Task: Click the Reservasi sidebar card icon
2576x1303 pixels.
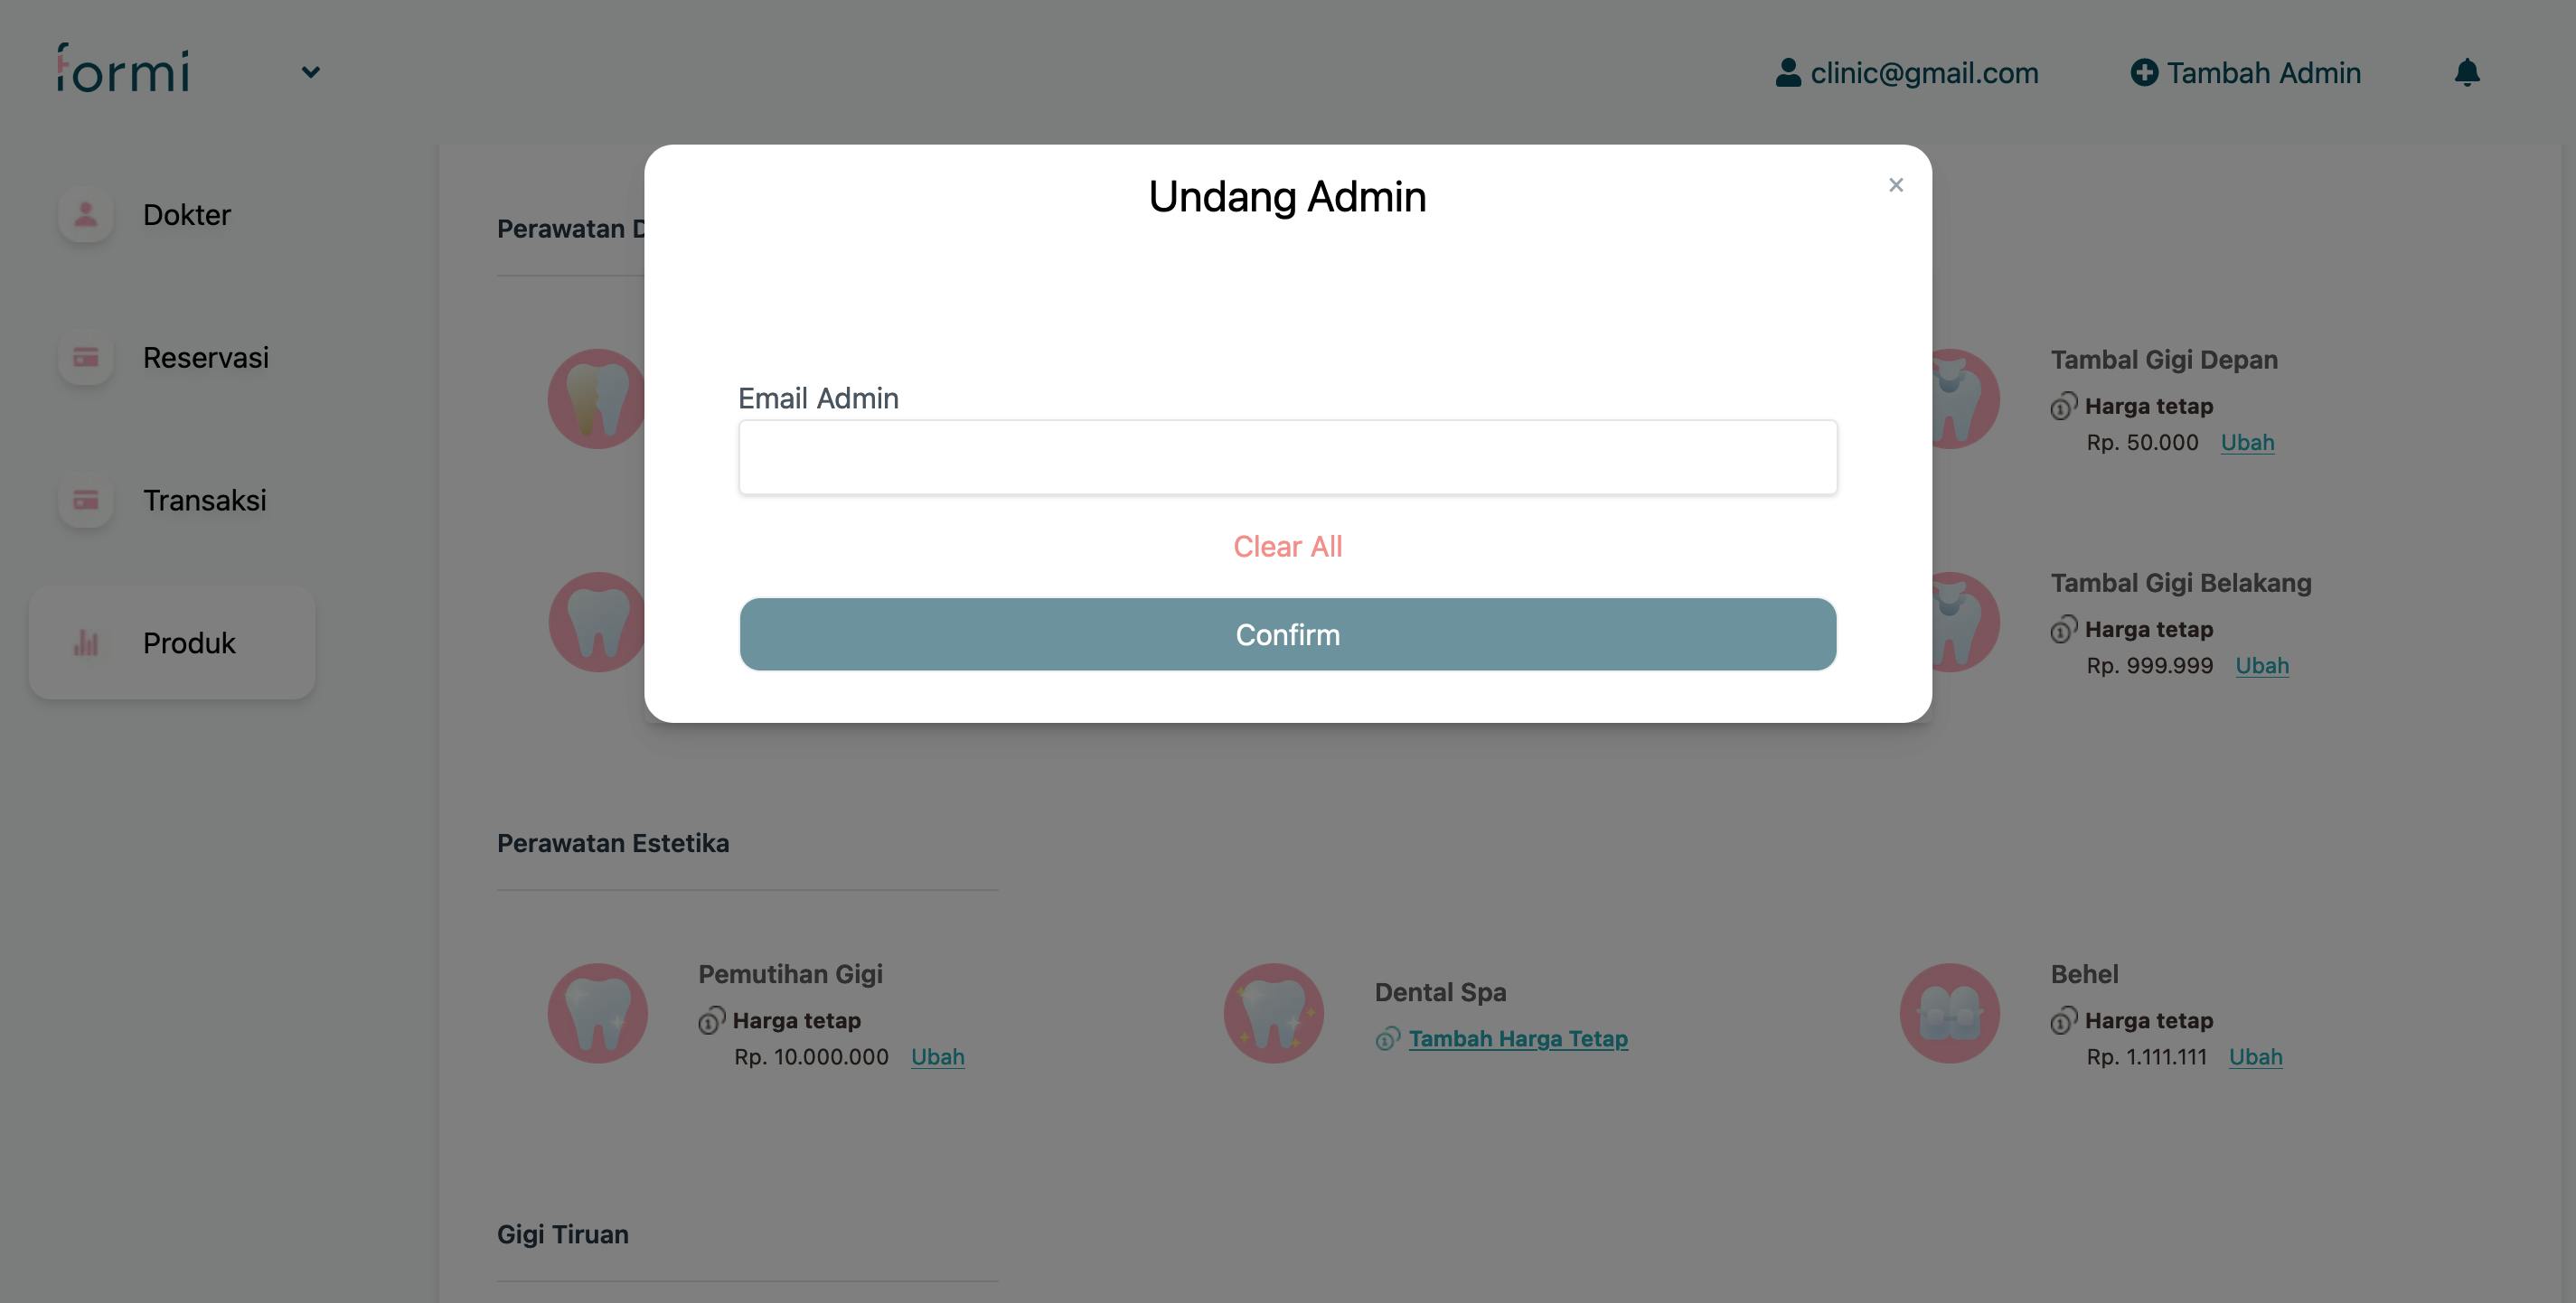Action: pos(86,357)
